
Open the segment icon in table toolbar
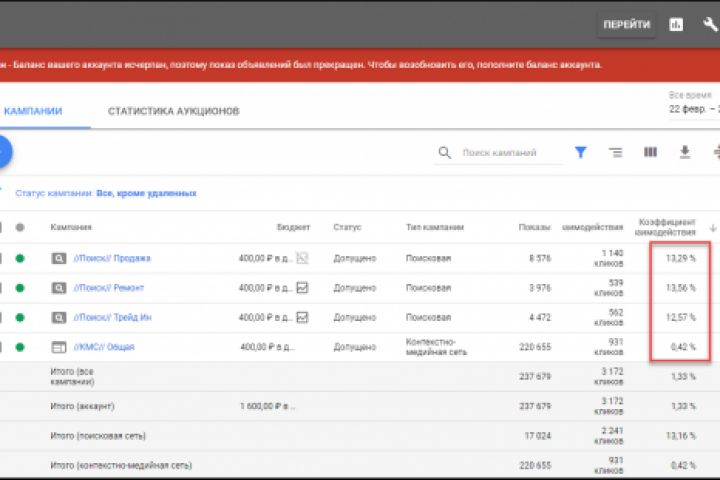[x=615, y=153]
